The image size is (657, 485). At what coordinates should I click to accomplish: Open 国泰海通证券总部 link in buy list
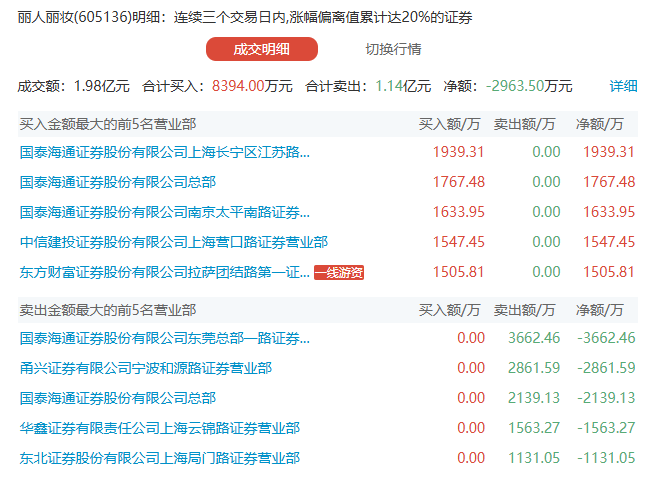point(118,182)
